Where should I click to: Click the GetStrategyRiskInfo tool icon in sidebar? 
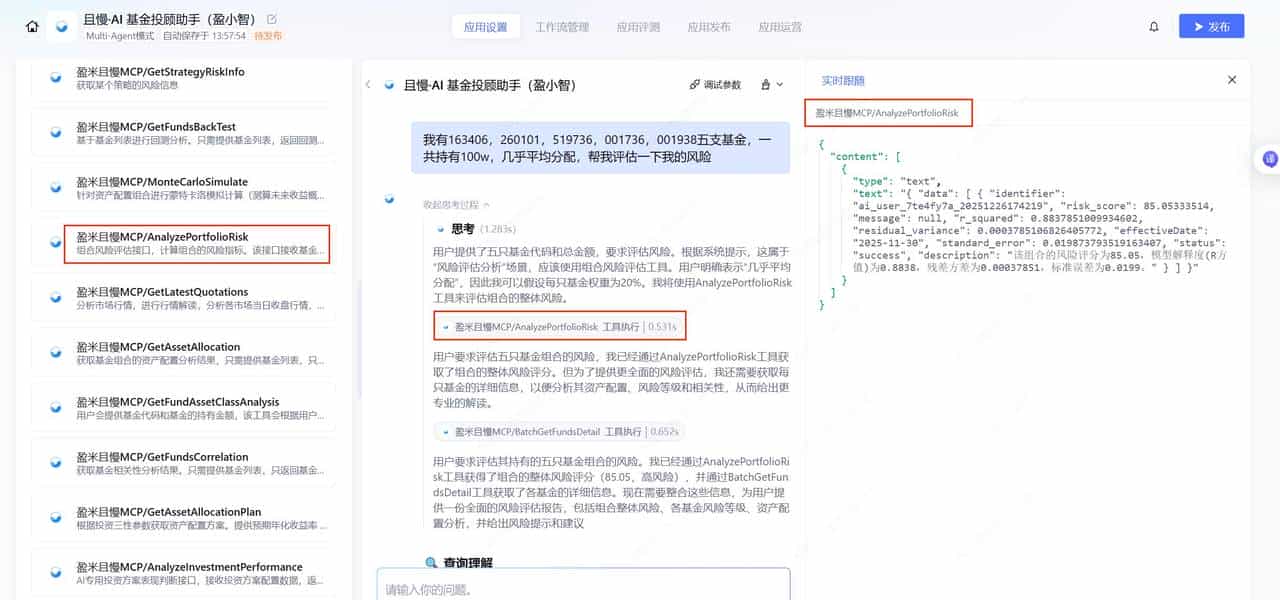point(56,77)
